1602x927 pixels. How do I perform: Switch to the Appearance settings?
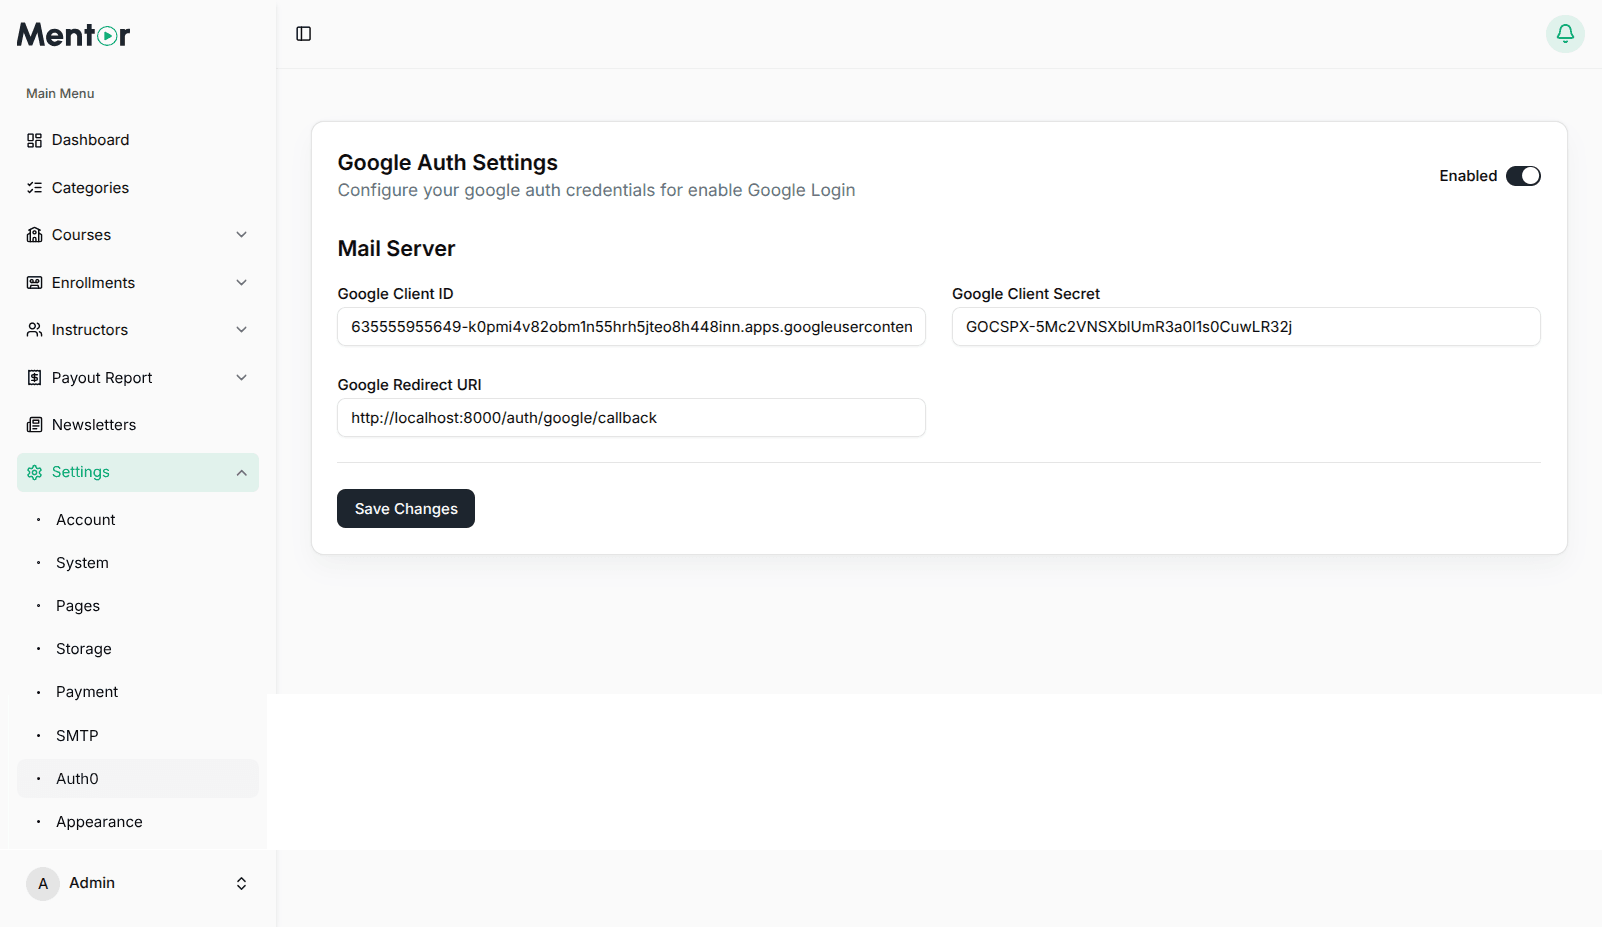[99, 821]
